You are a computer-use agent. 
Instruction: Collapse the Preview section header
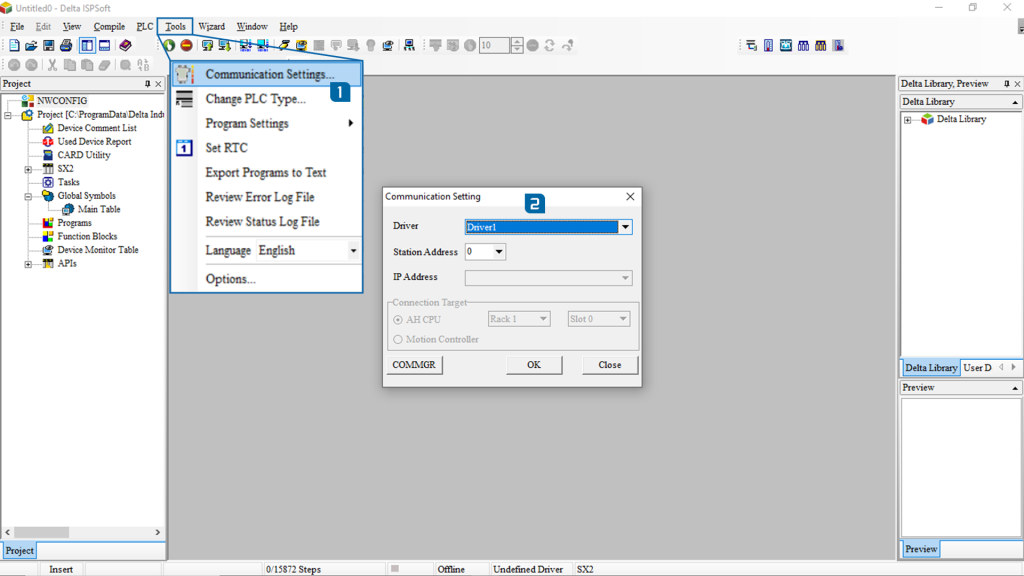pos(1015,388)
